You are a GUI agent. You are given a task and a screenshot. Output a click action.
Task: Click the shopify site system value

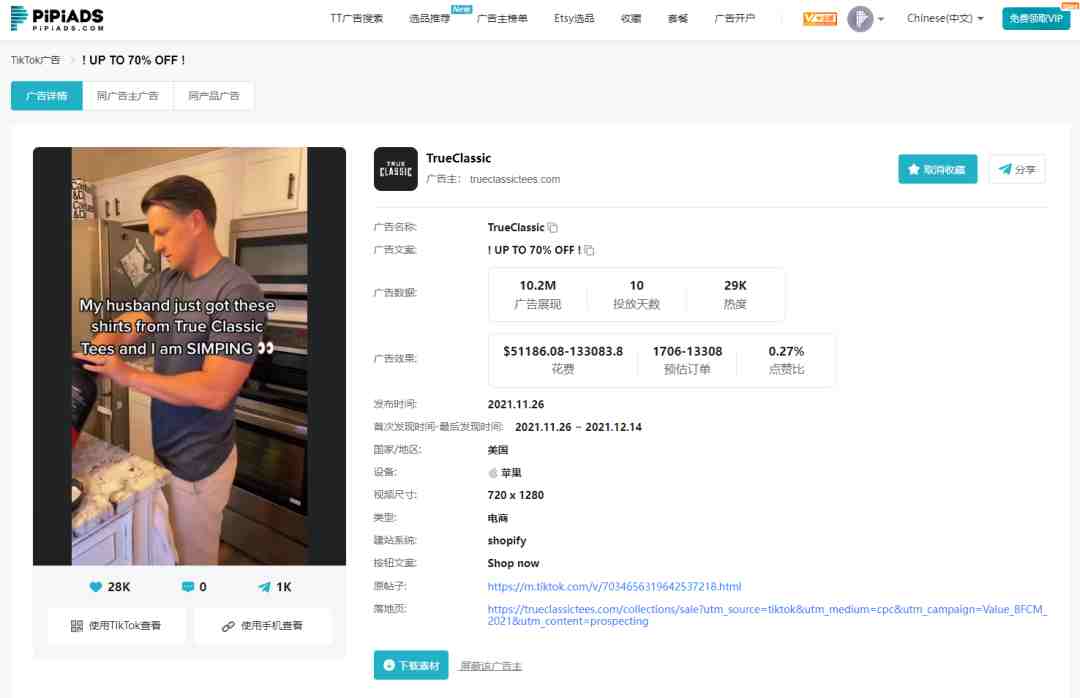coord(506,541)
